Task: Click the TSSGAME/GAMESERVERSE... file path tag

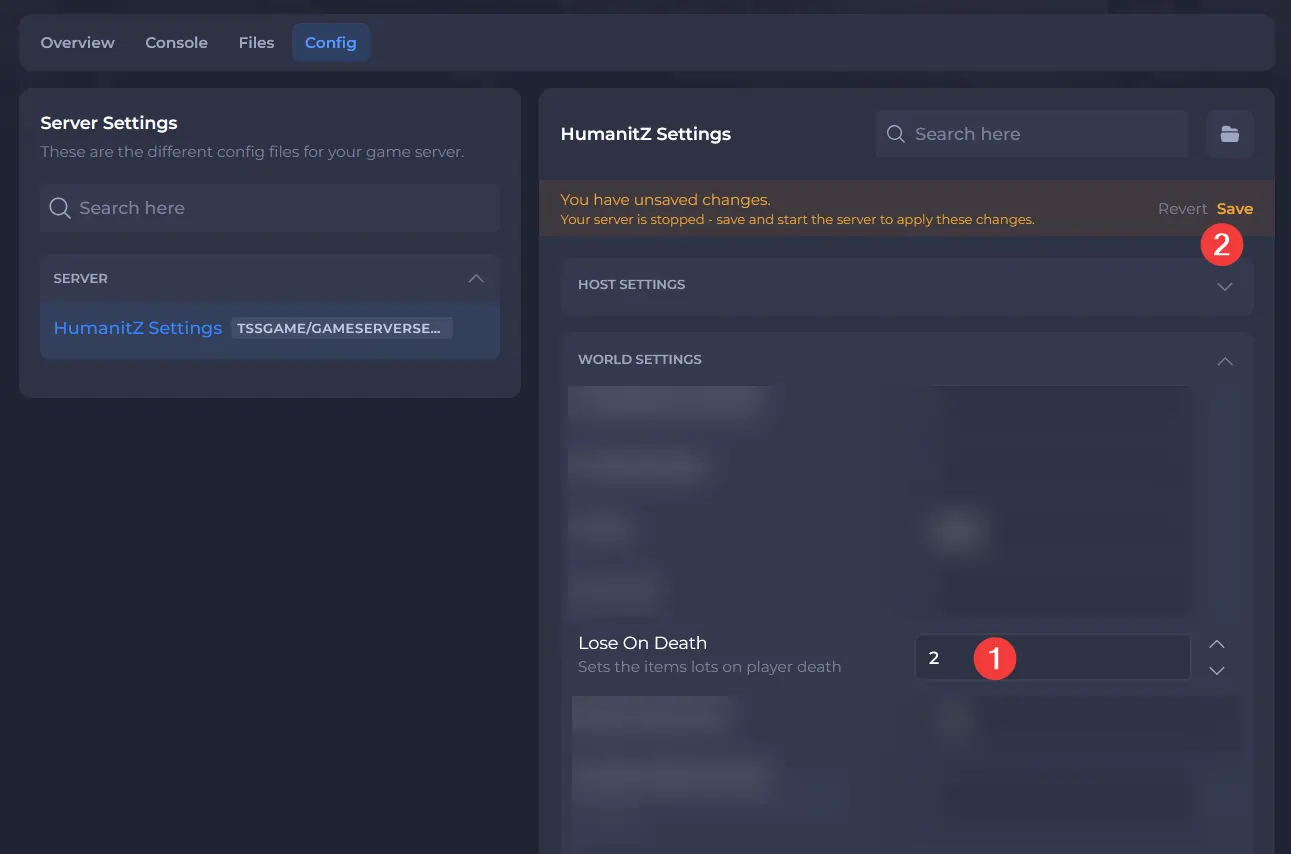Action: (x=342, y=328)
